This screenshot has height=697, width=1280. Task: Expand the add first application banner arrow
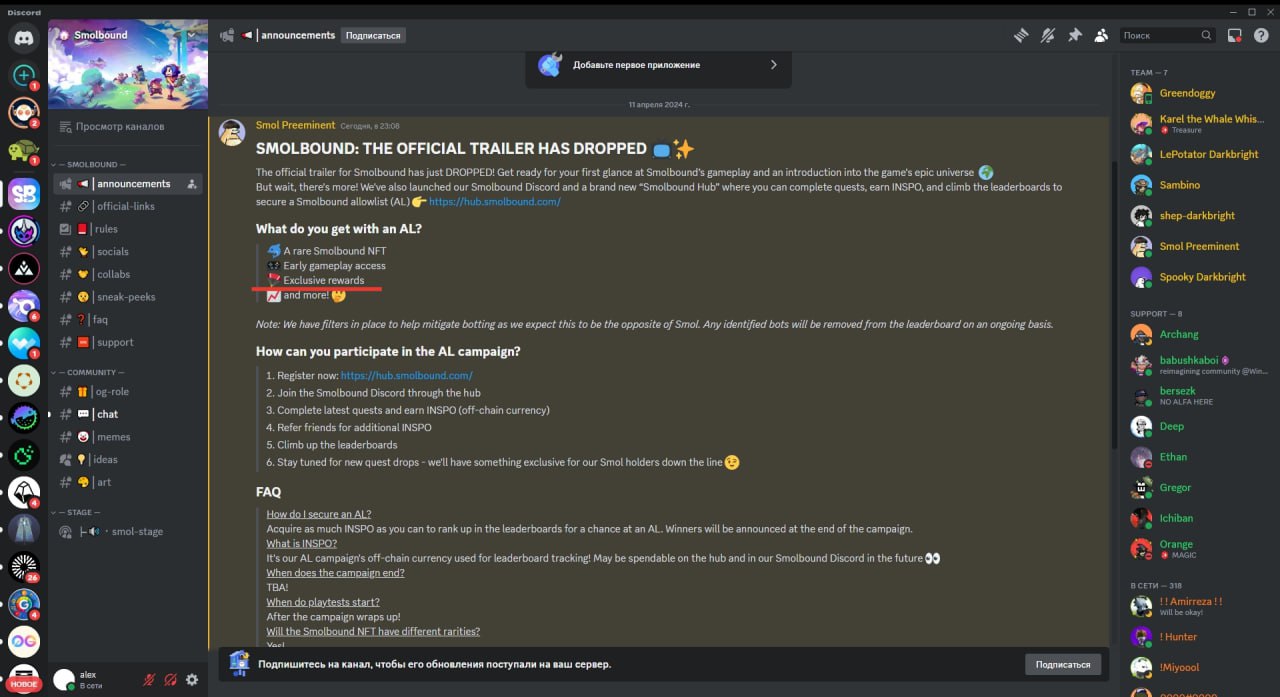click(x=773, y=65)
